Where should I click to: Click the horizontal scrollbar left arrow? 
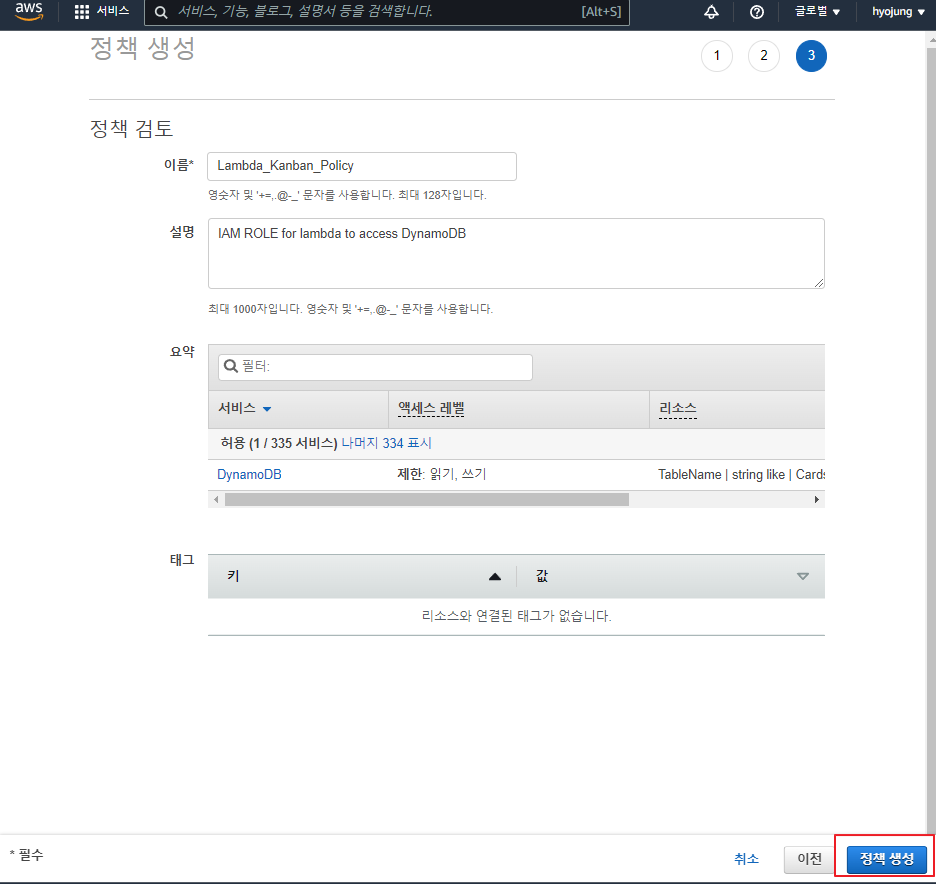(x=216, y=500)
